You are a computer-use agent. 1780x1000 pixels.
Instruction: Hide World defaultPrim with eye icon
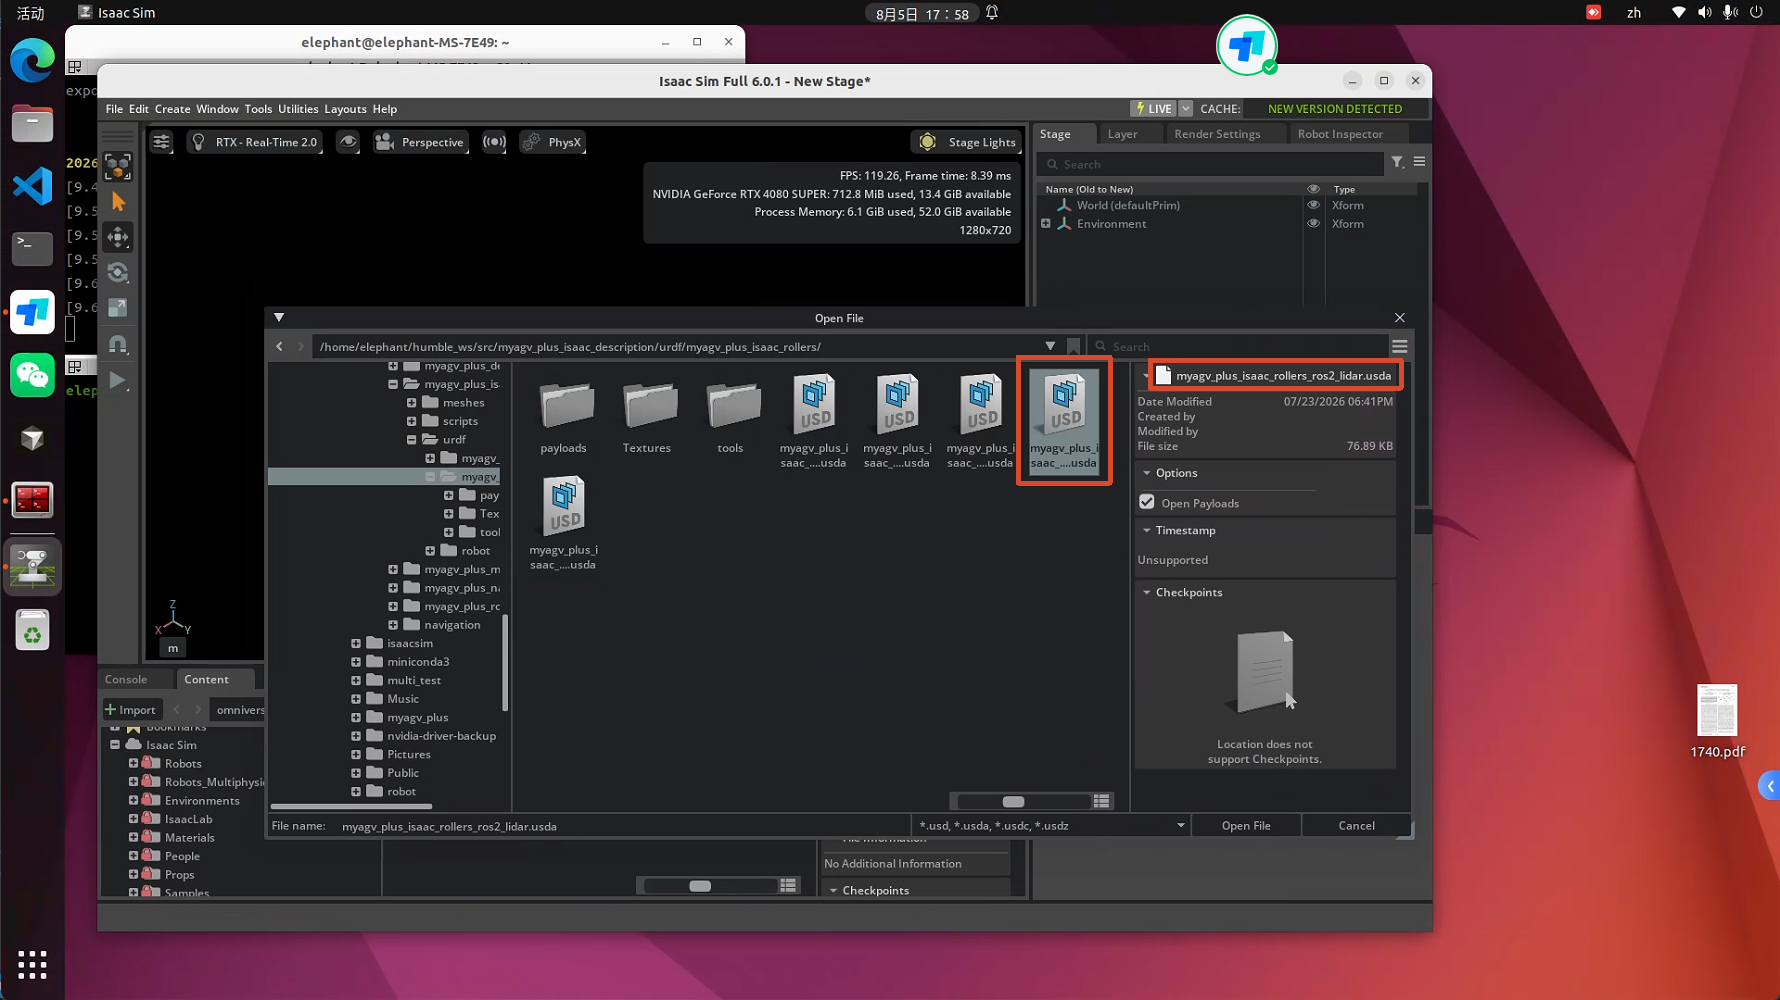pos(1313,205)
